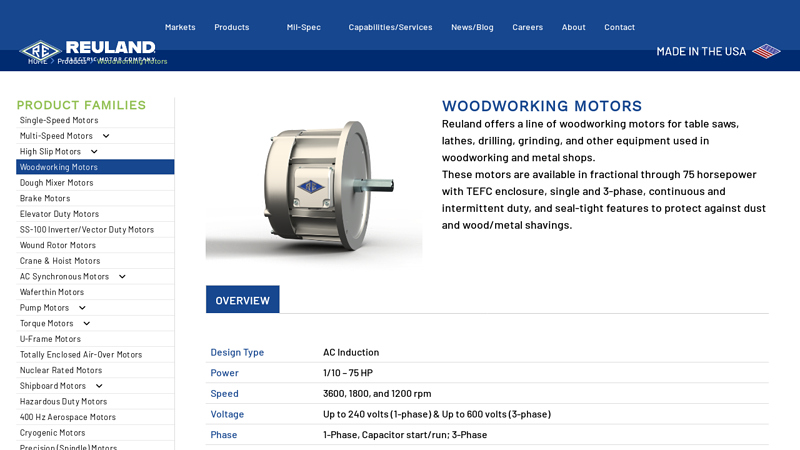800x450 pixels.
Task: Click the Reuland logo in the header
Action: coord(87,51)
